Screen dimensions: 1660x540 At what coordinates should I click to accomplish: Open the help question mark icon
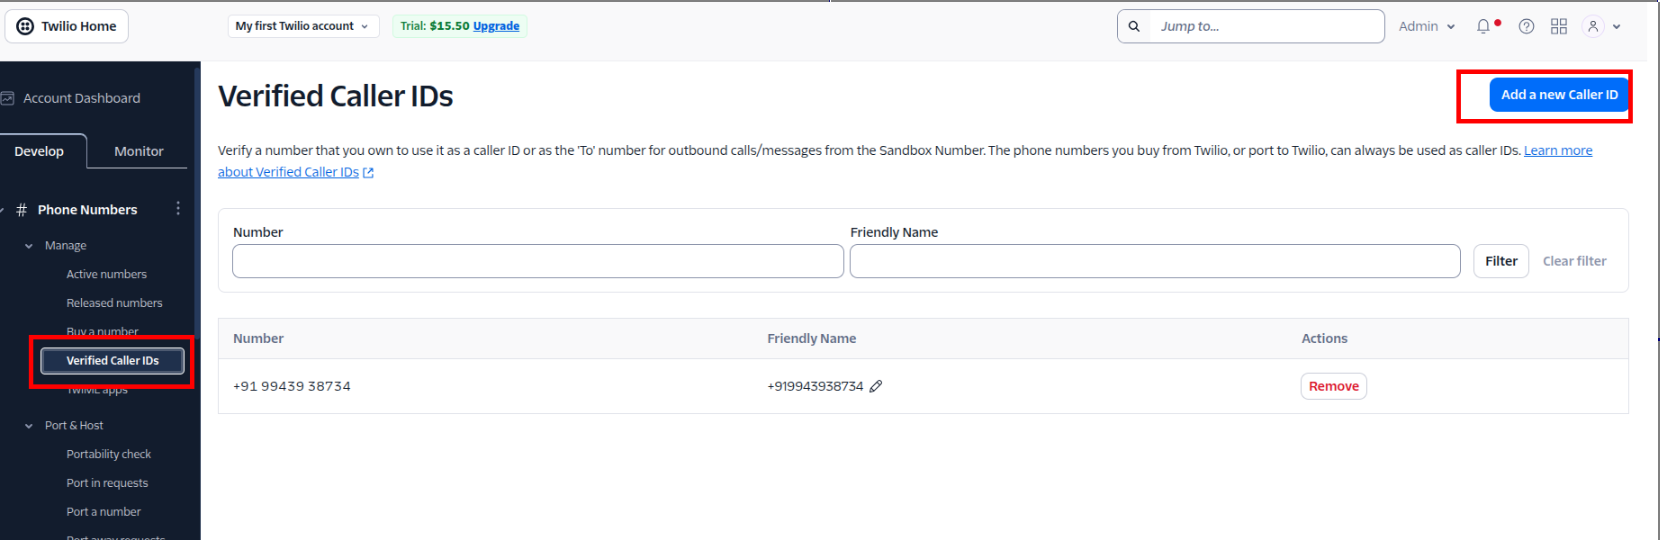coord(1526,27)
